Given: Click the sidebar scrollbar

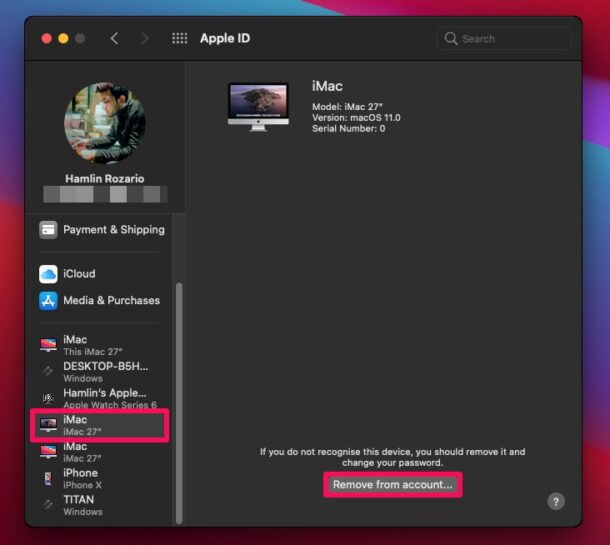Looking at the screenshot, I should click(179, 403).
